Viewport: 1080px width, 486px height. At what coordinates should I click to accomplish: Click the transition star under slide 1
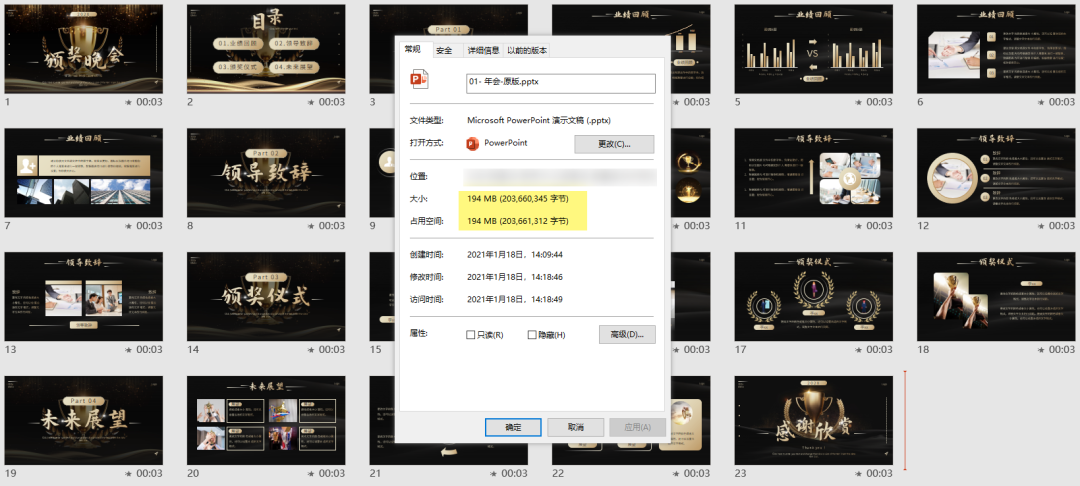click(x=129, y=102)
